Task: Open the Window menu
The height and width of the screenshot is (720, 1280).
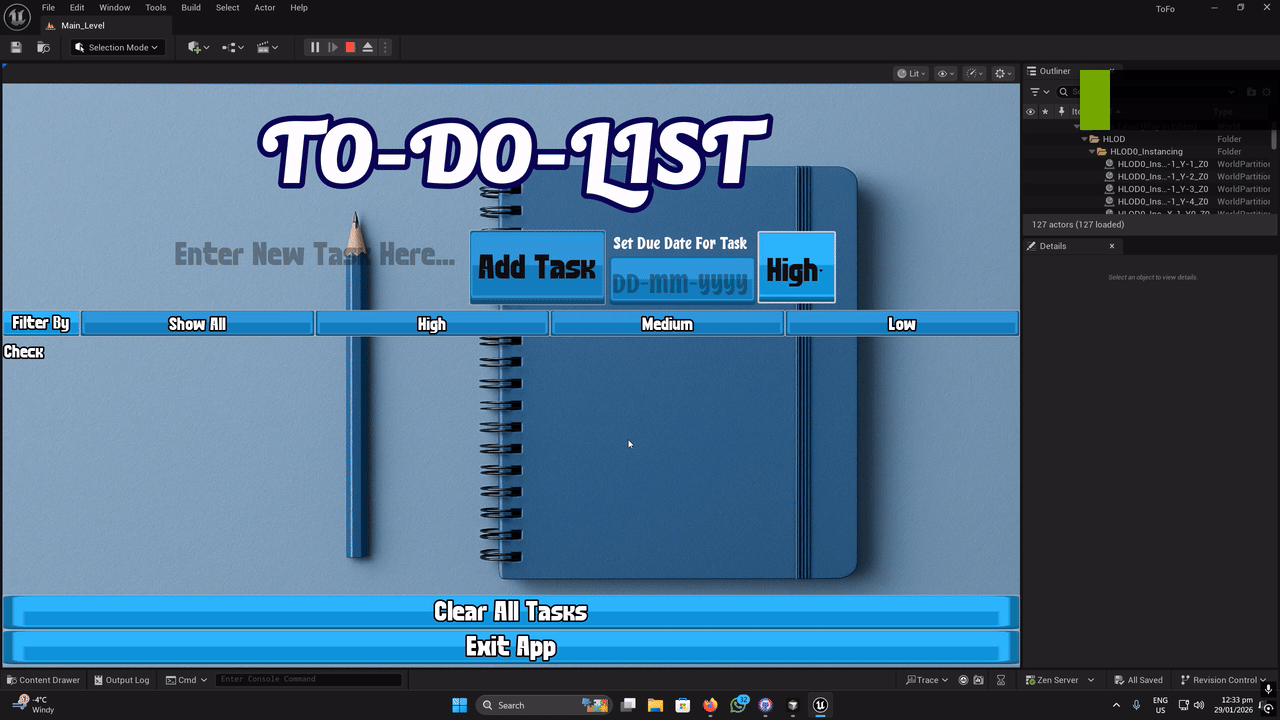Action: 114,7
